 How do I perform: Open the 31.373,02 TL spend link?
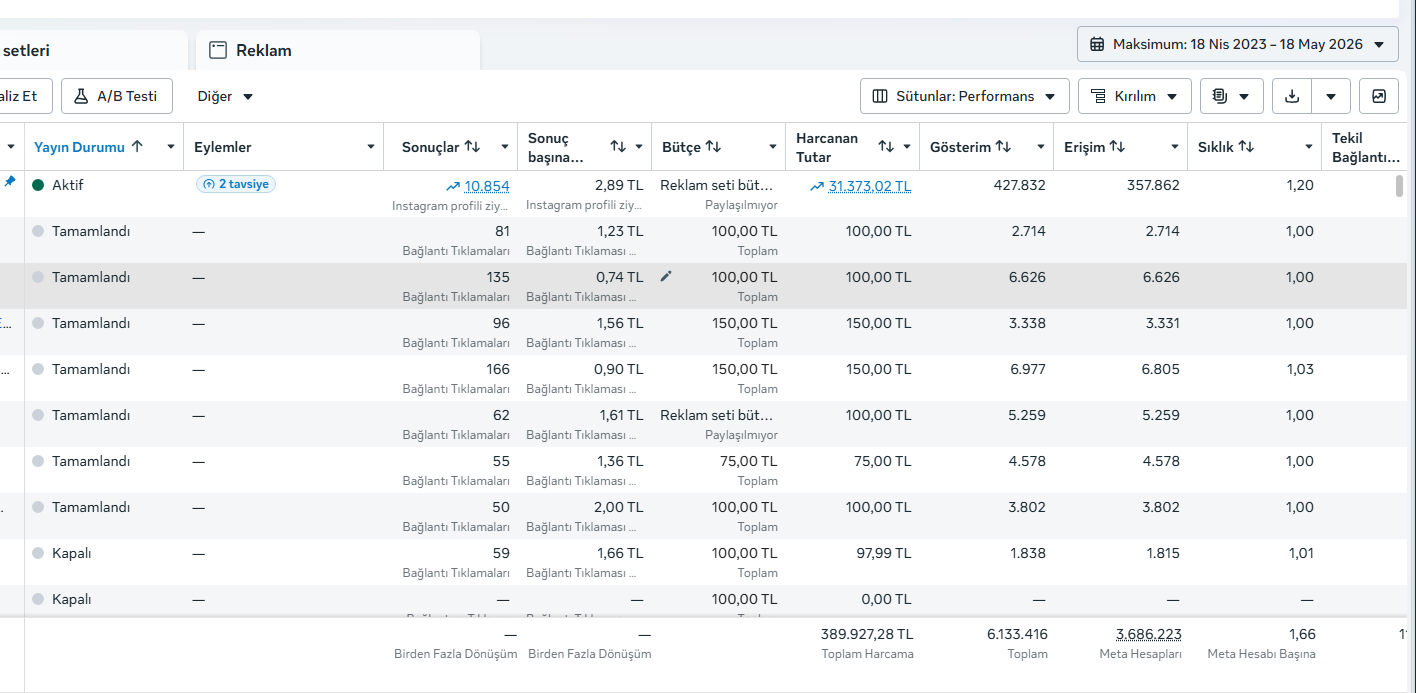click(x=869, y=186)
